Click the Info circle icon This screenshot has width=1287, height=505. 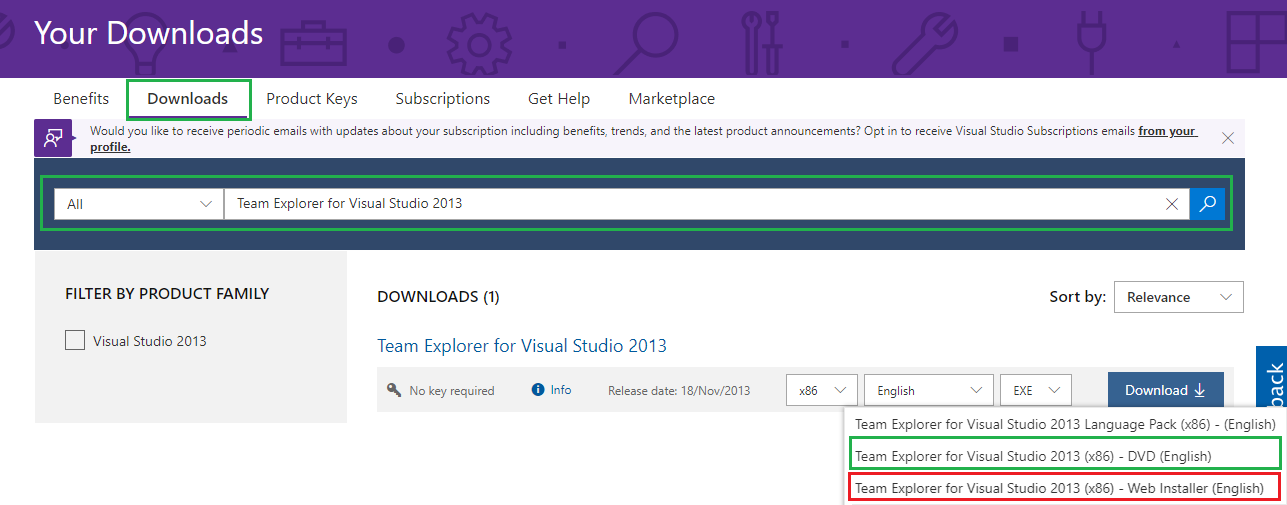[538, 389]
